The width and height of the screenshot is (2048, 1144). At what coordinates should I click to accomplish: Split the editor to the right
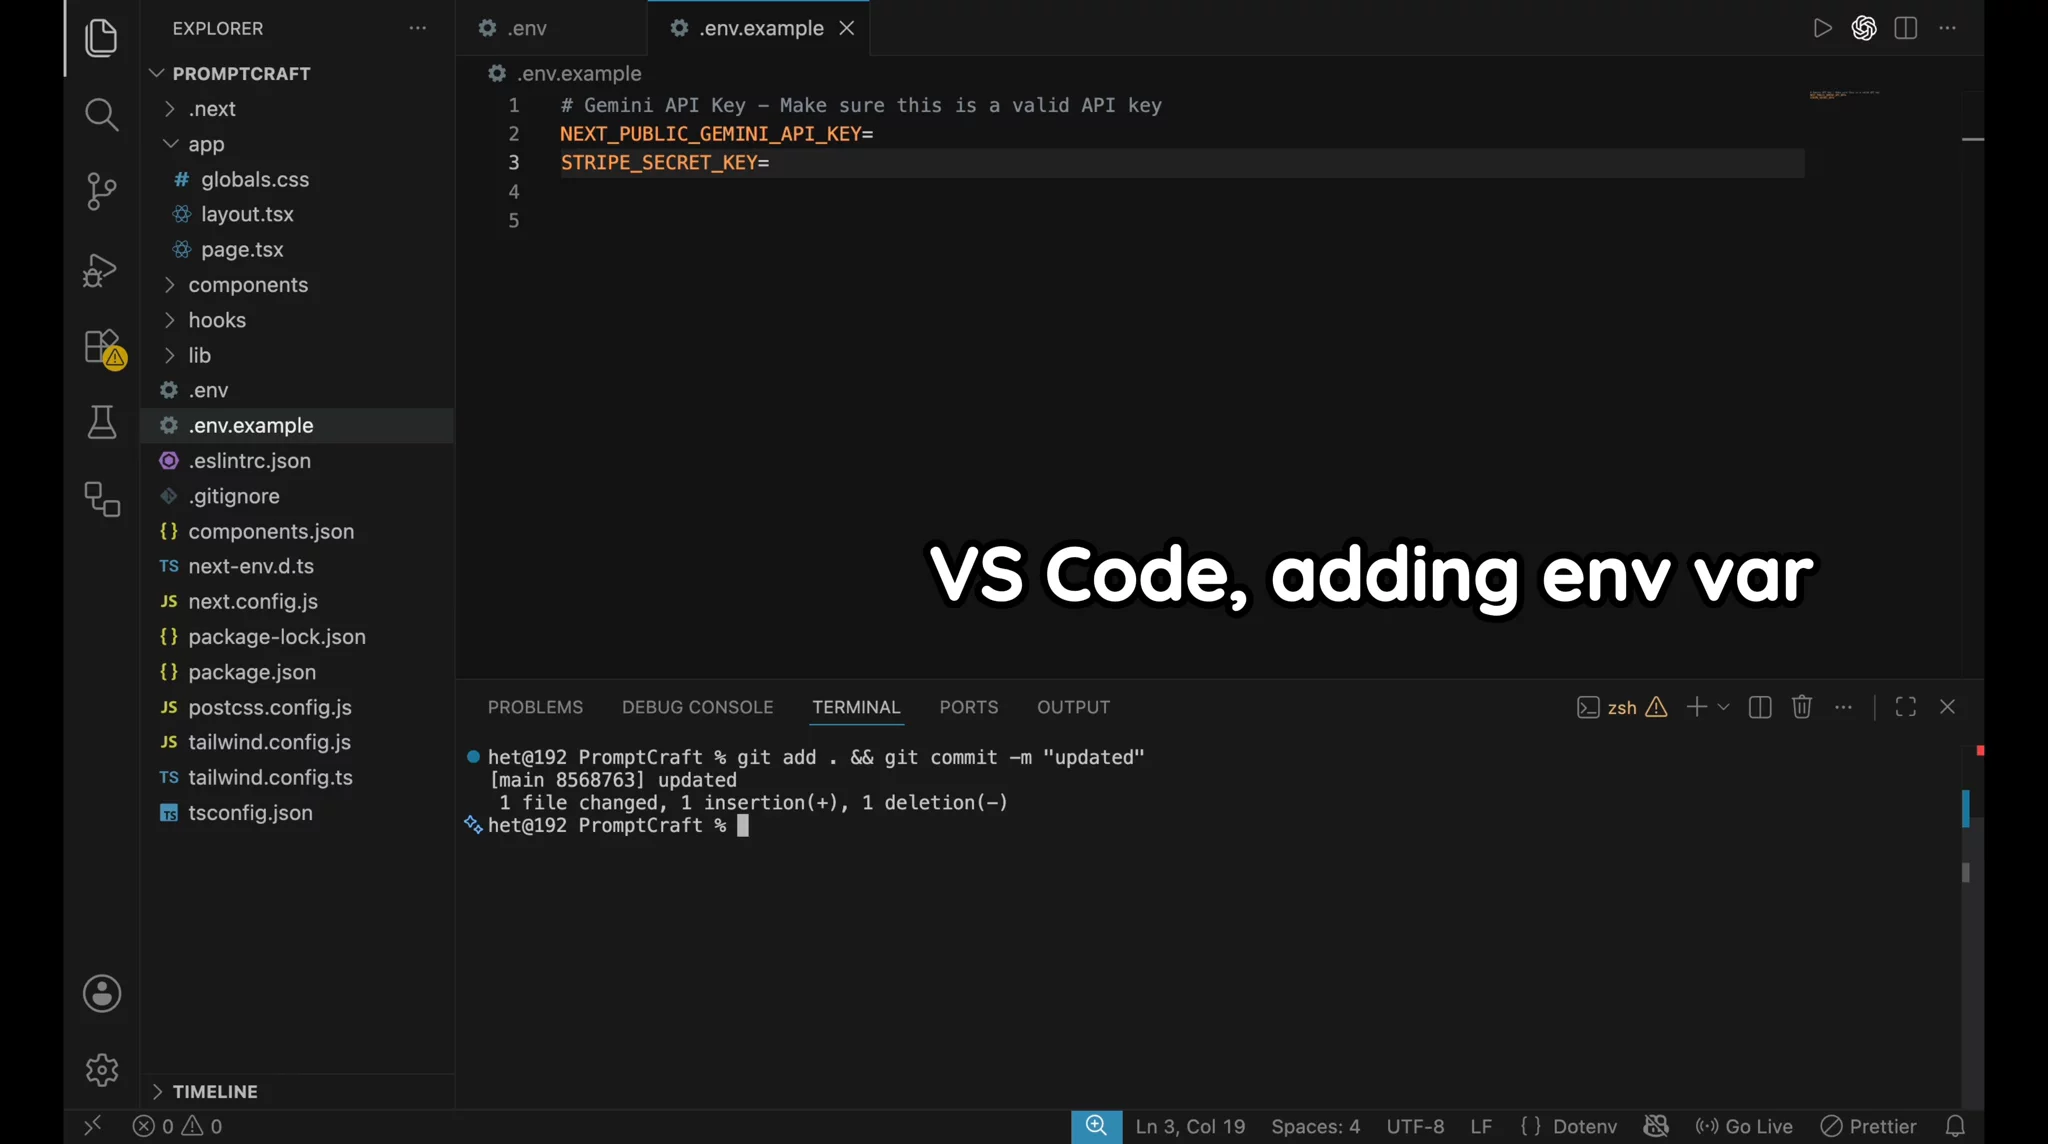point(1906,28)
